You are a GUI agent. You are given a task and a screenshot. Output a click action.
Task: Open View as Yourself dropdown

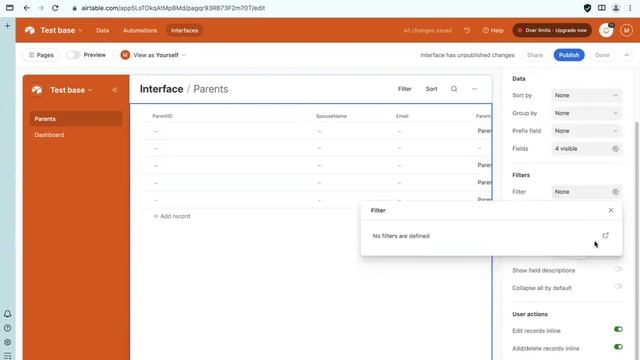point(153,55)
